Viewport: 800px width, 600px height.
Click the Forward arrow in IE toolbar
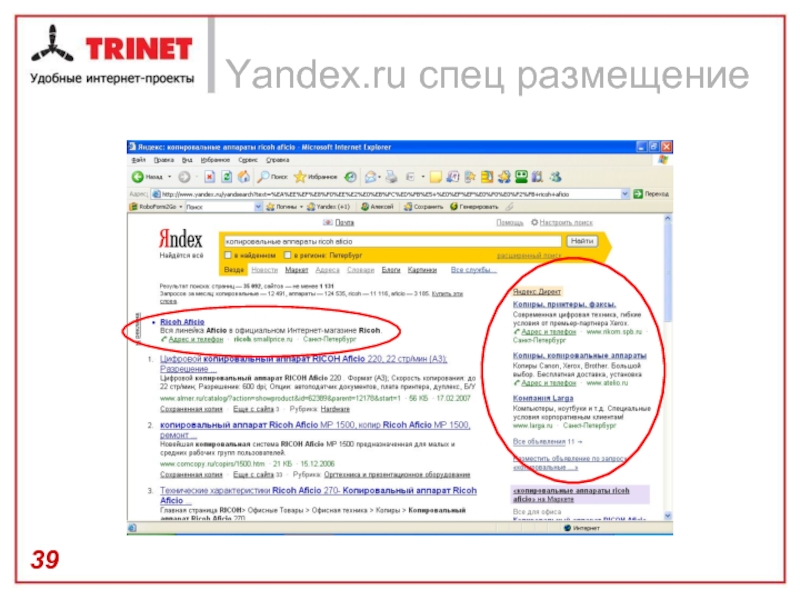pyautogui.click(x=184, y=177)
